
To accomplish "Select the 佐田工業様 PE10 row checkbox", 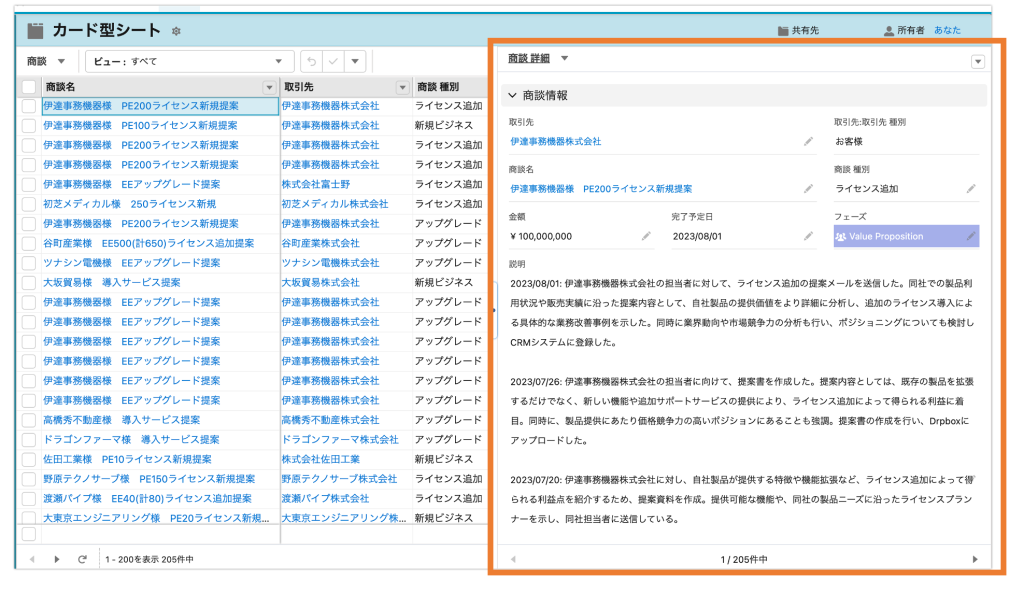I will coord(29,459).
